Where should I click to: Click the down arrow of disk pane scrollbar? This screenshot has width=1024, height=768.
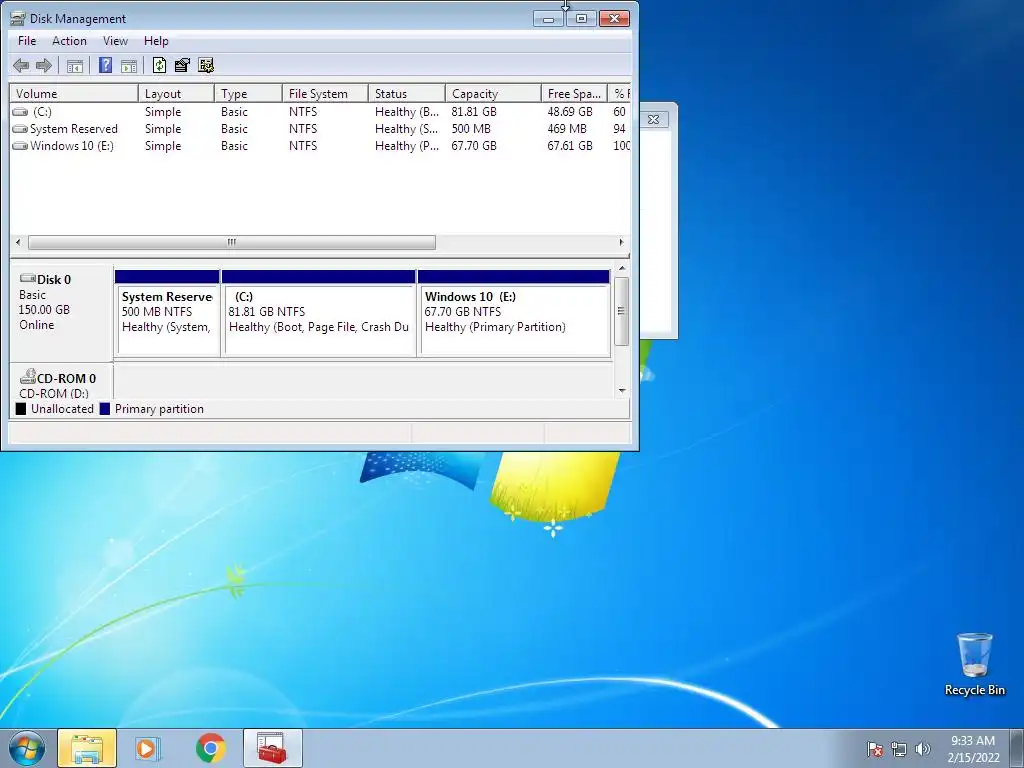pyautogui.click(x=622, y=391)
